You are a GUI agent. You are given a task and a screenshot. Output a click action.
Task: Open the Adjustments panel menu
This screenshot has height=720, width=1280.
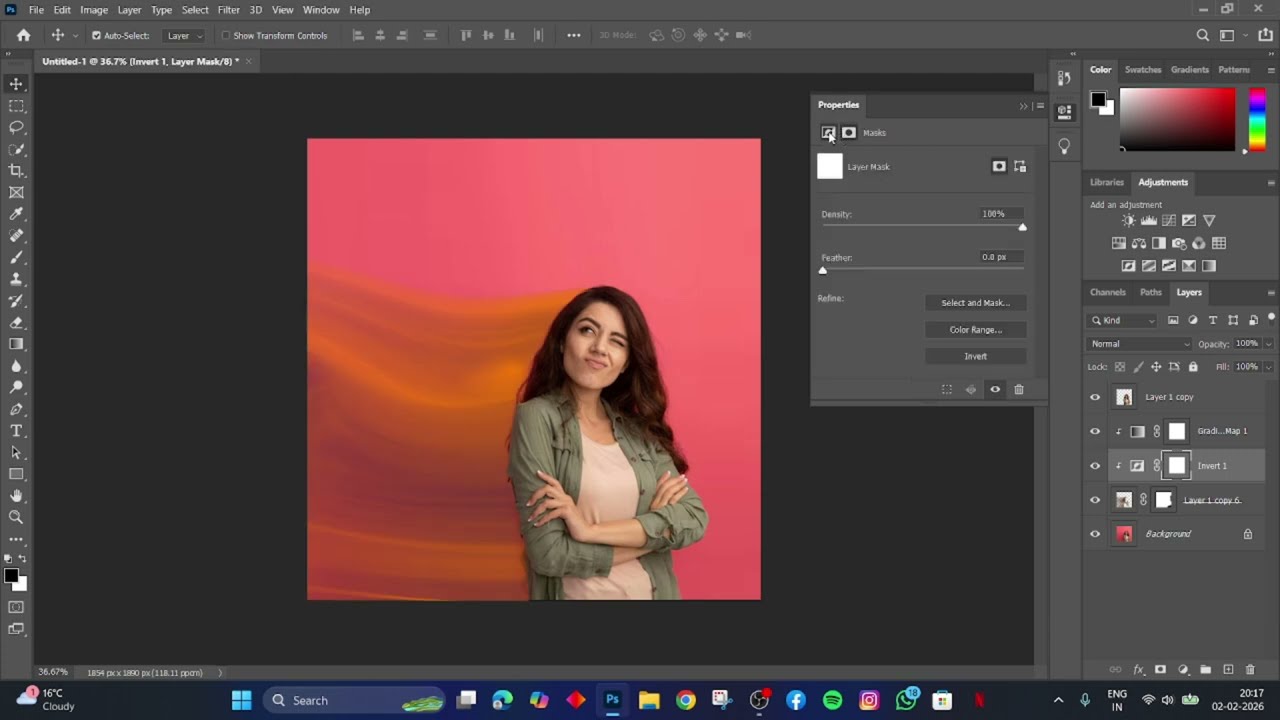click(x=1271, y=182)
